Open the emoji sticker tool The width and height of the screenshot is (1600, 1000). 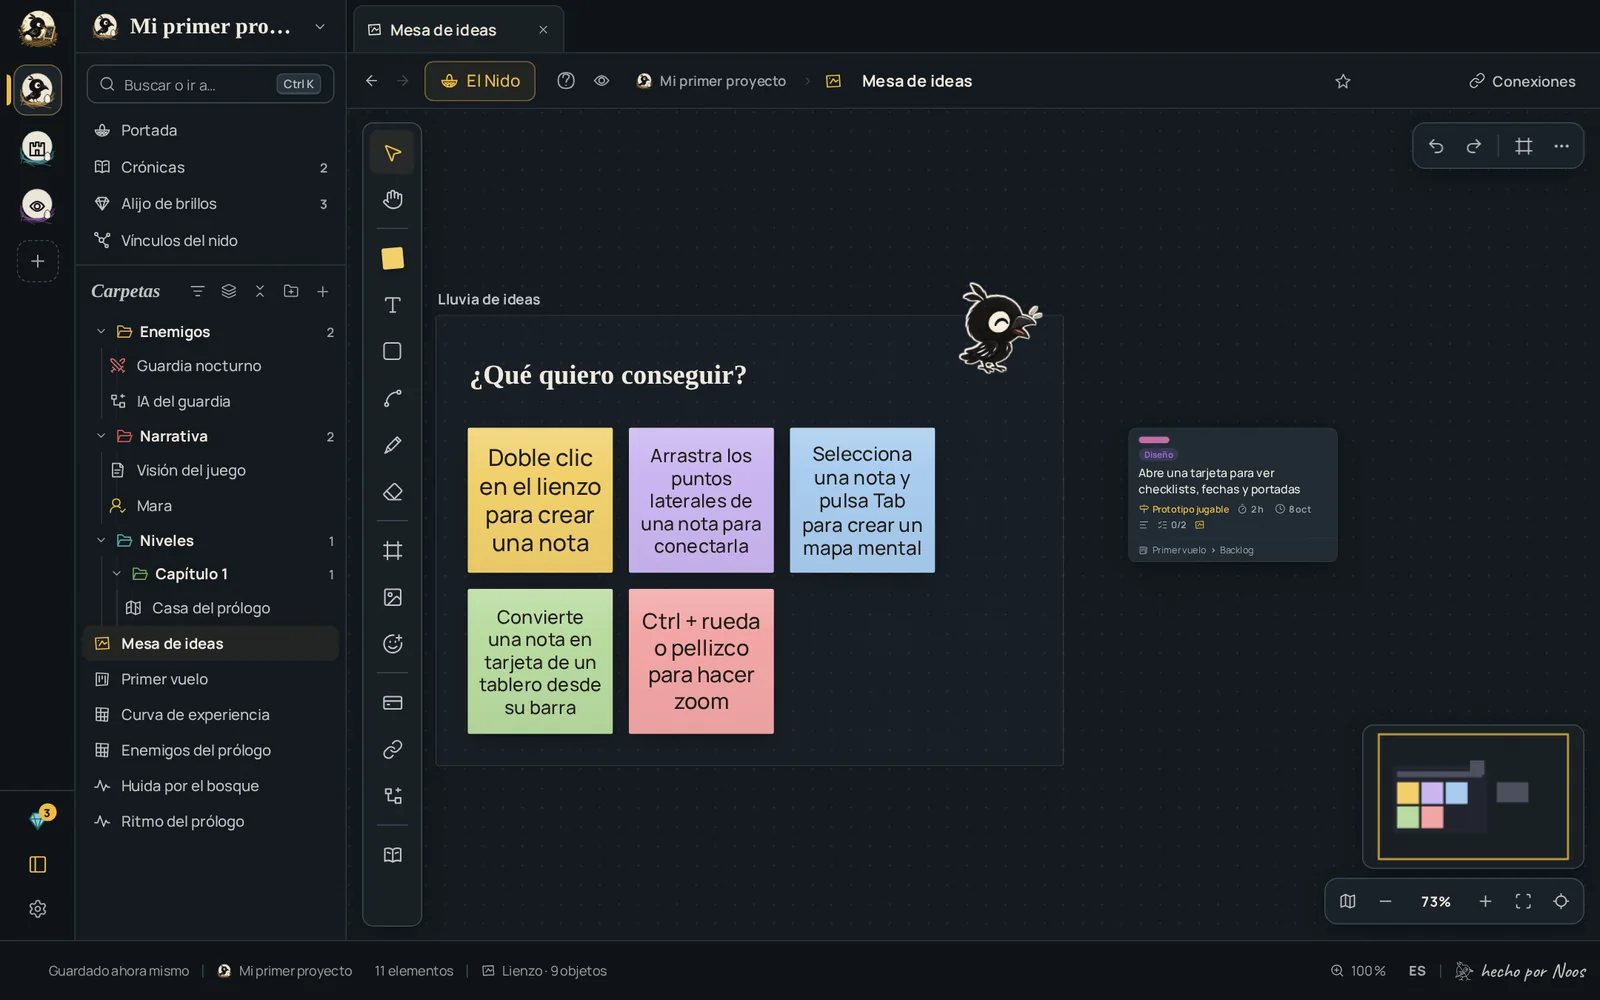(x=392, y=644)
